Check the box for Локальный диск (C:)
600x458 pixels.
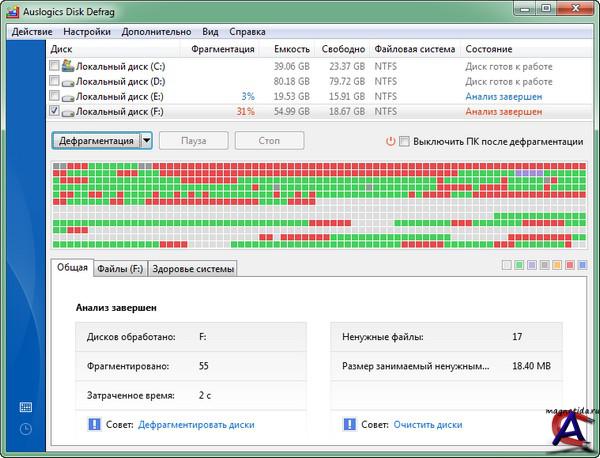[x=54, y=66]
